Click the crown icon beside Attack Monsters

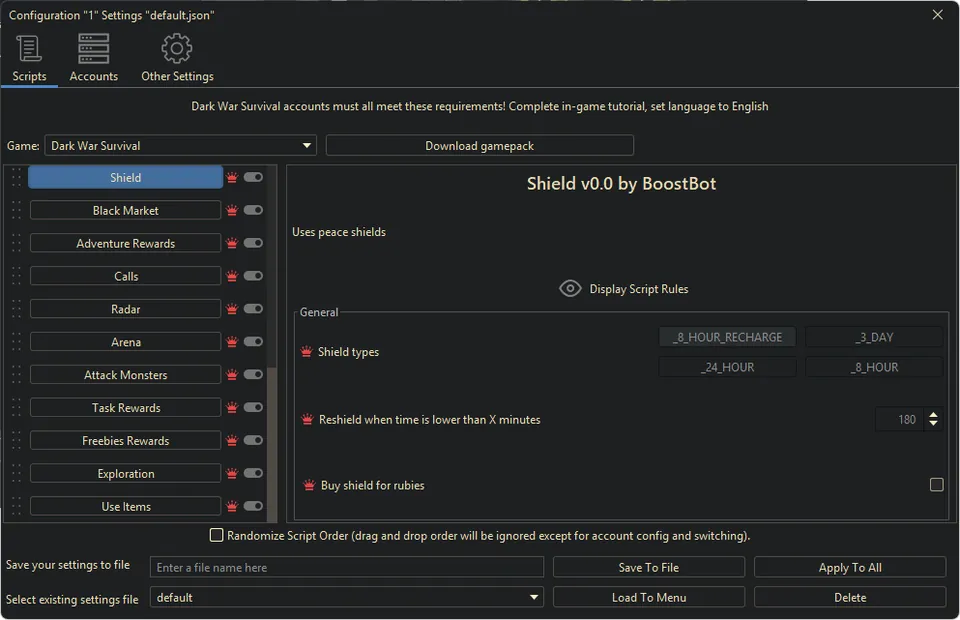(x=232, y=375)
